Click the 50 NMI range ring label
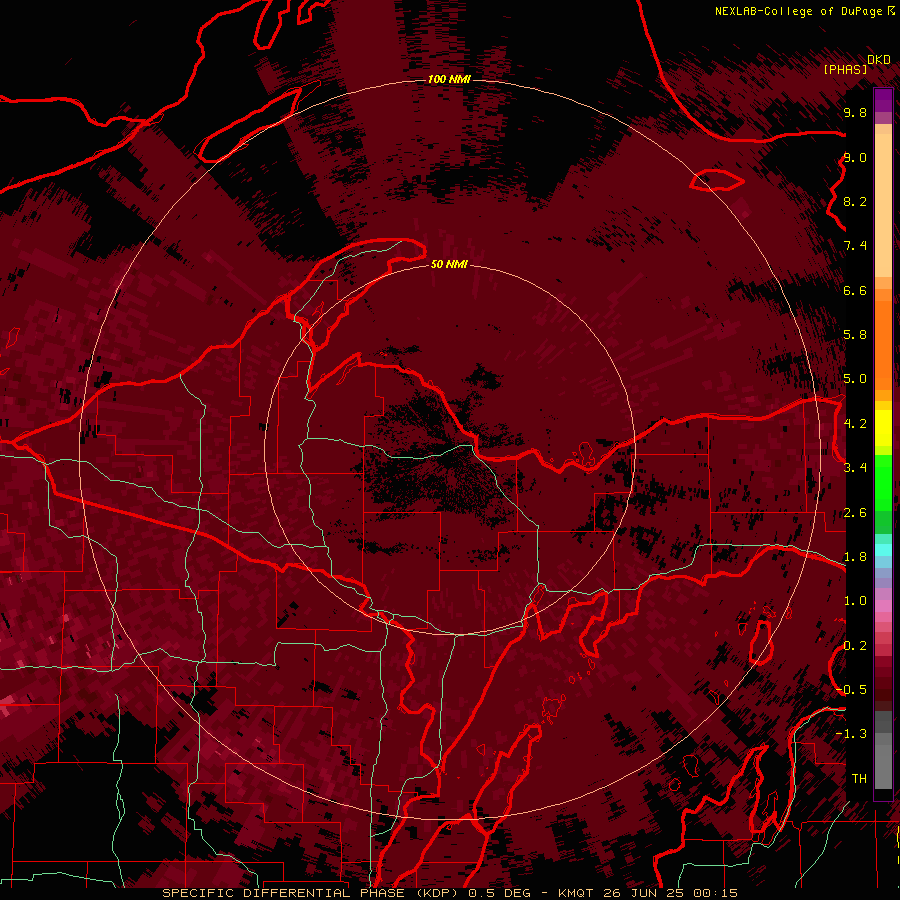Viewport: 900px width, 900px height. (x=449, y=264)
